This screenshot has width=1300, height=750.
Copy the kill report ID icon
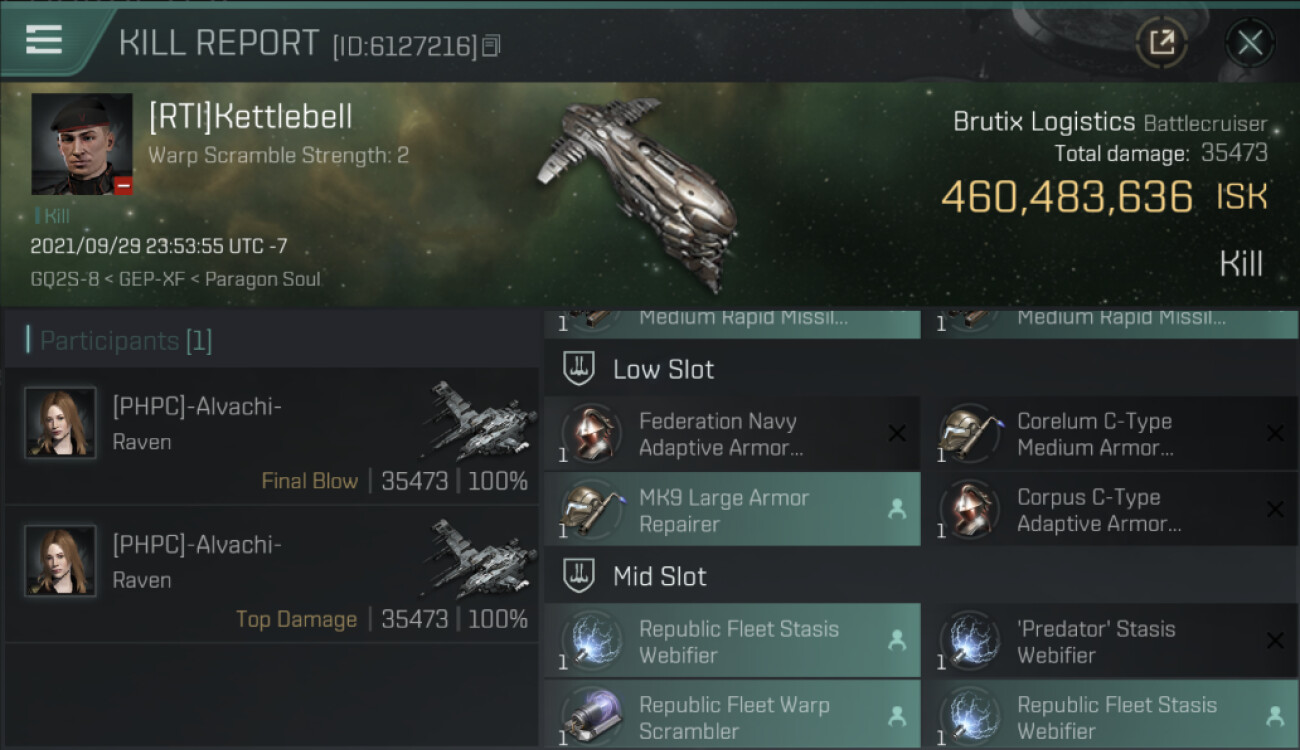490,46
